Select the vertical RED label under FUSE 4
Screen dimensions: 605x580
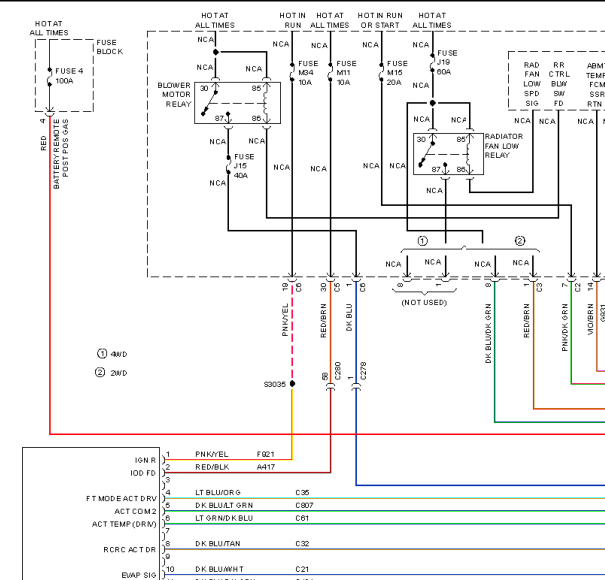coord(43,143)
